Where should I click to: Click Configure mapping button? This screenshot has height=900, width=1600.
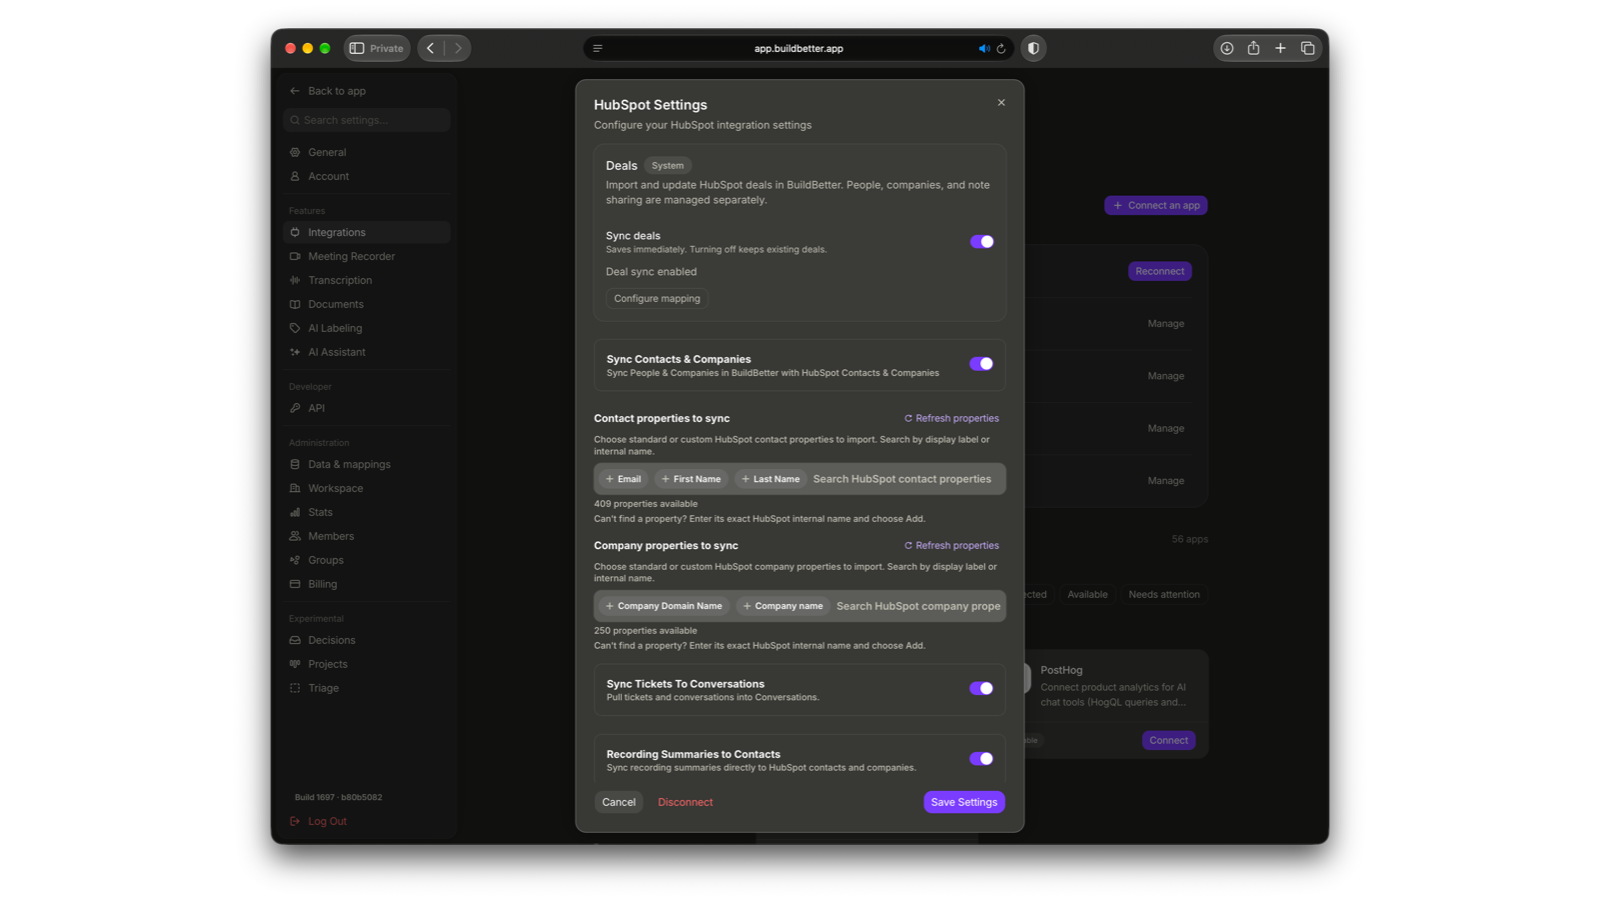click(657, 298)
